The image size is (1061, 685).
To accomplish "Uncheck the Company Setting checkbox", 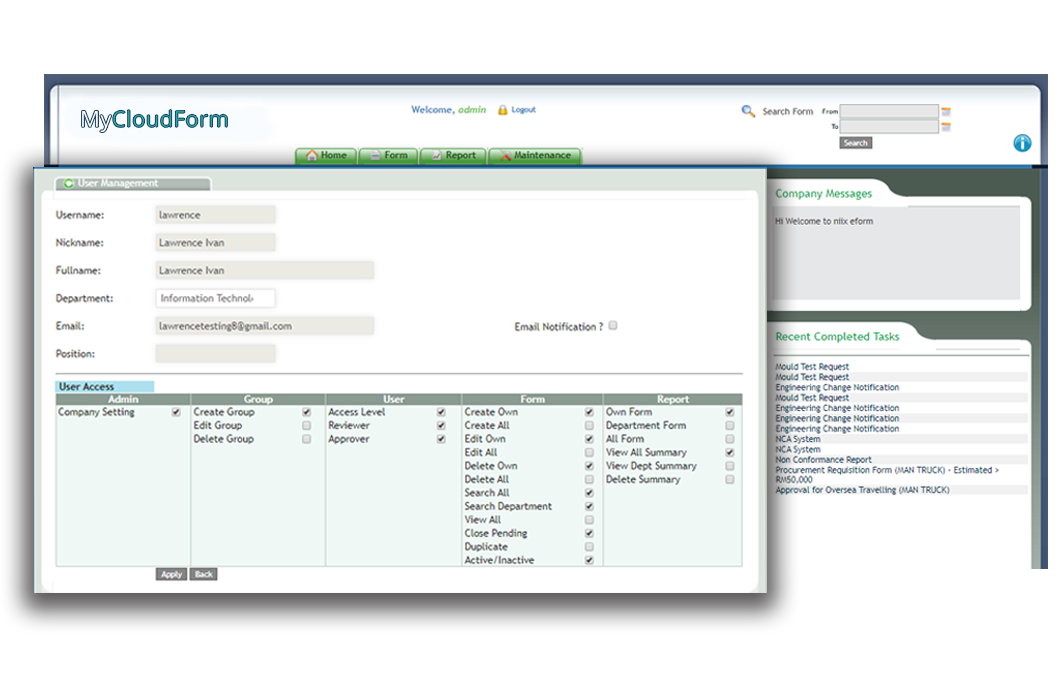I will [175, 411].
